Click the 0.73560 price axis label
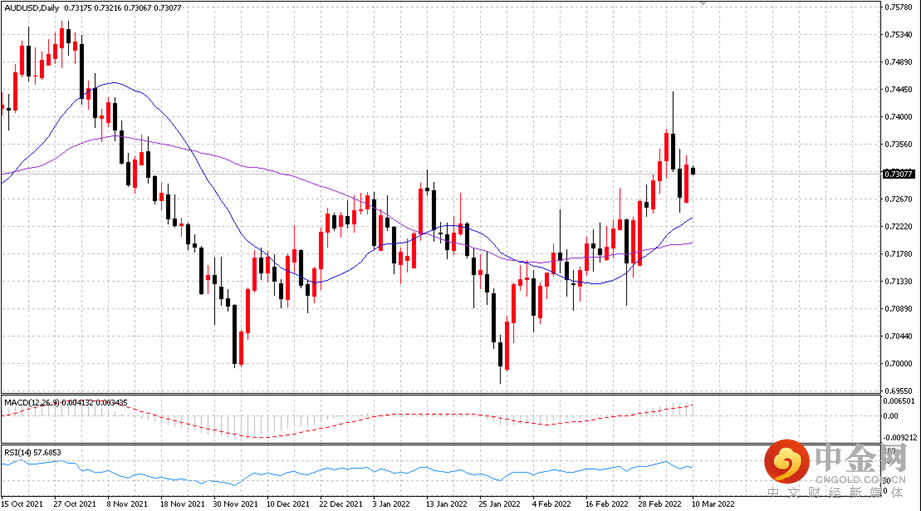921x511 pixels. pos(899,144)
